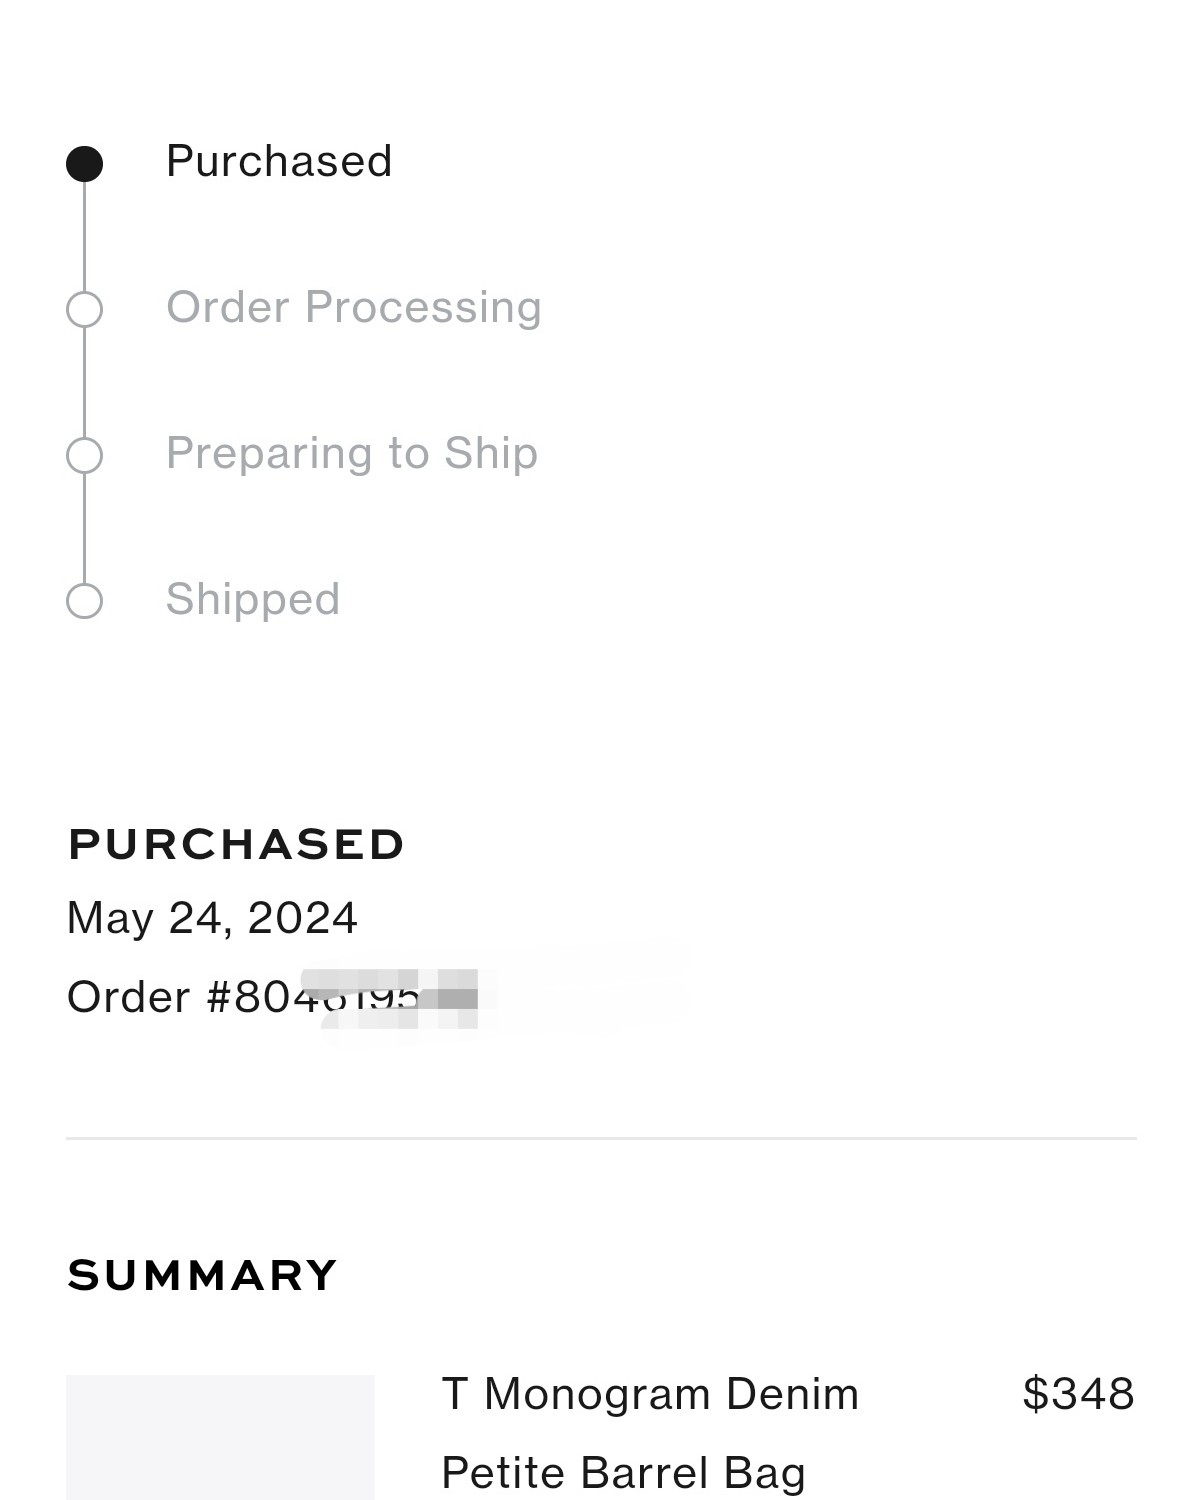Select the Order Processing step label
The width and height of the screenshot is (1200, 1500).
(x=353, y=307)
